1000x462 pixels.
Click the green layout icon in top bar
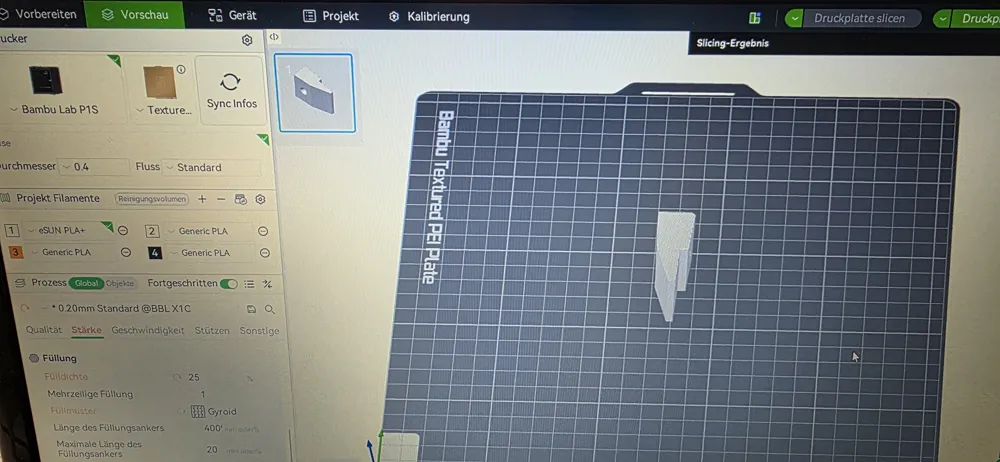[755, 18]
